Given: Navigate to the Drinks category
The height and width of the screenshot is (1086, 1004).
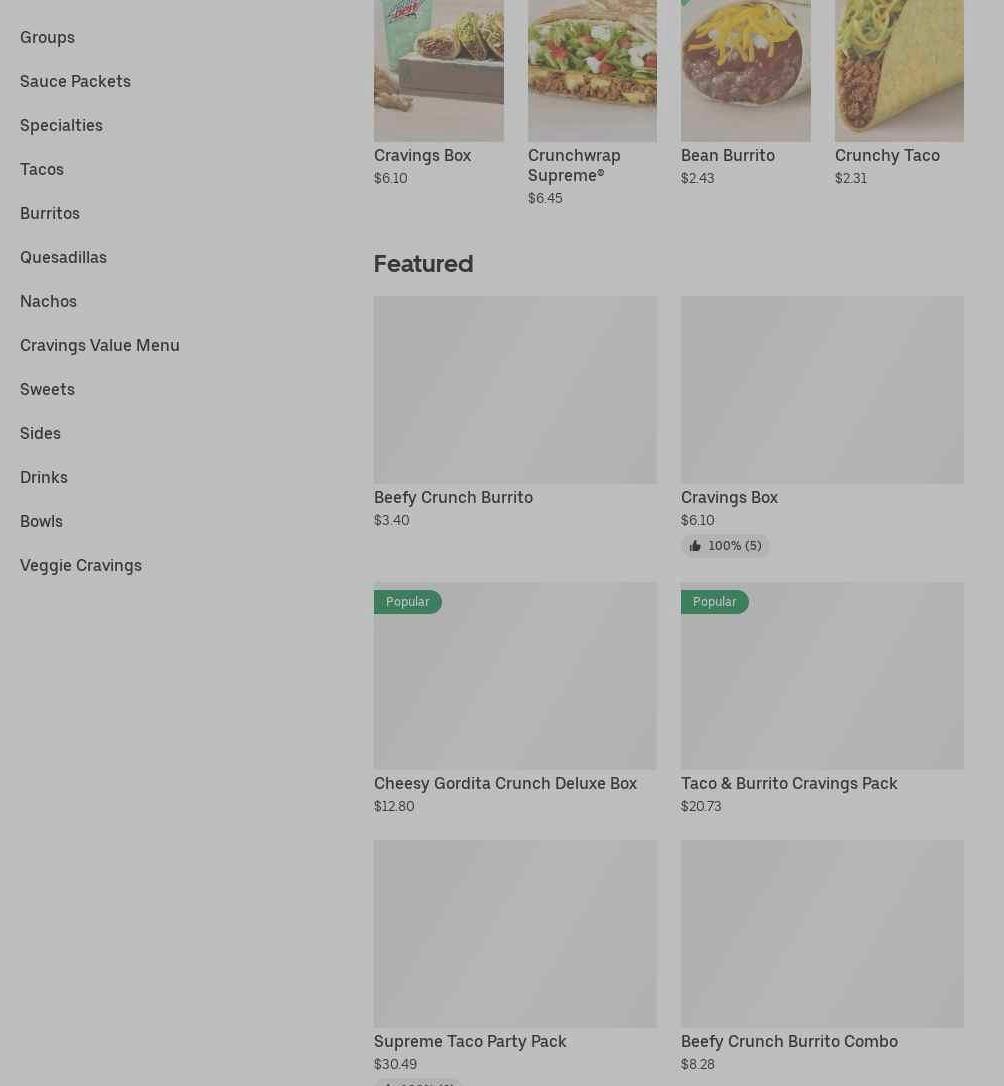Looking at the screenshot, I should click(x=44, y=478).
